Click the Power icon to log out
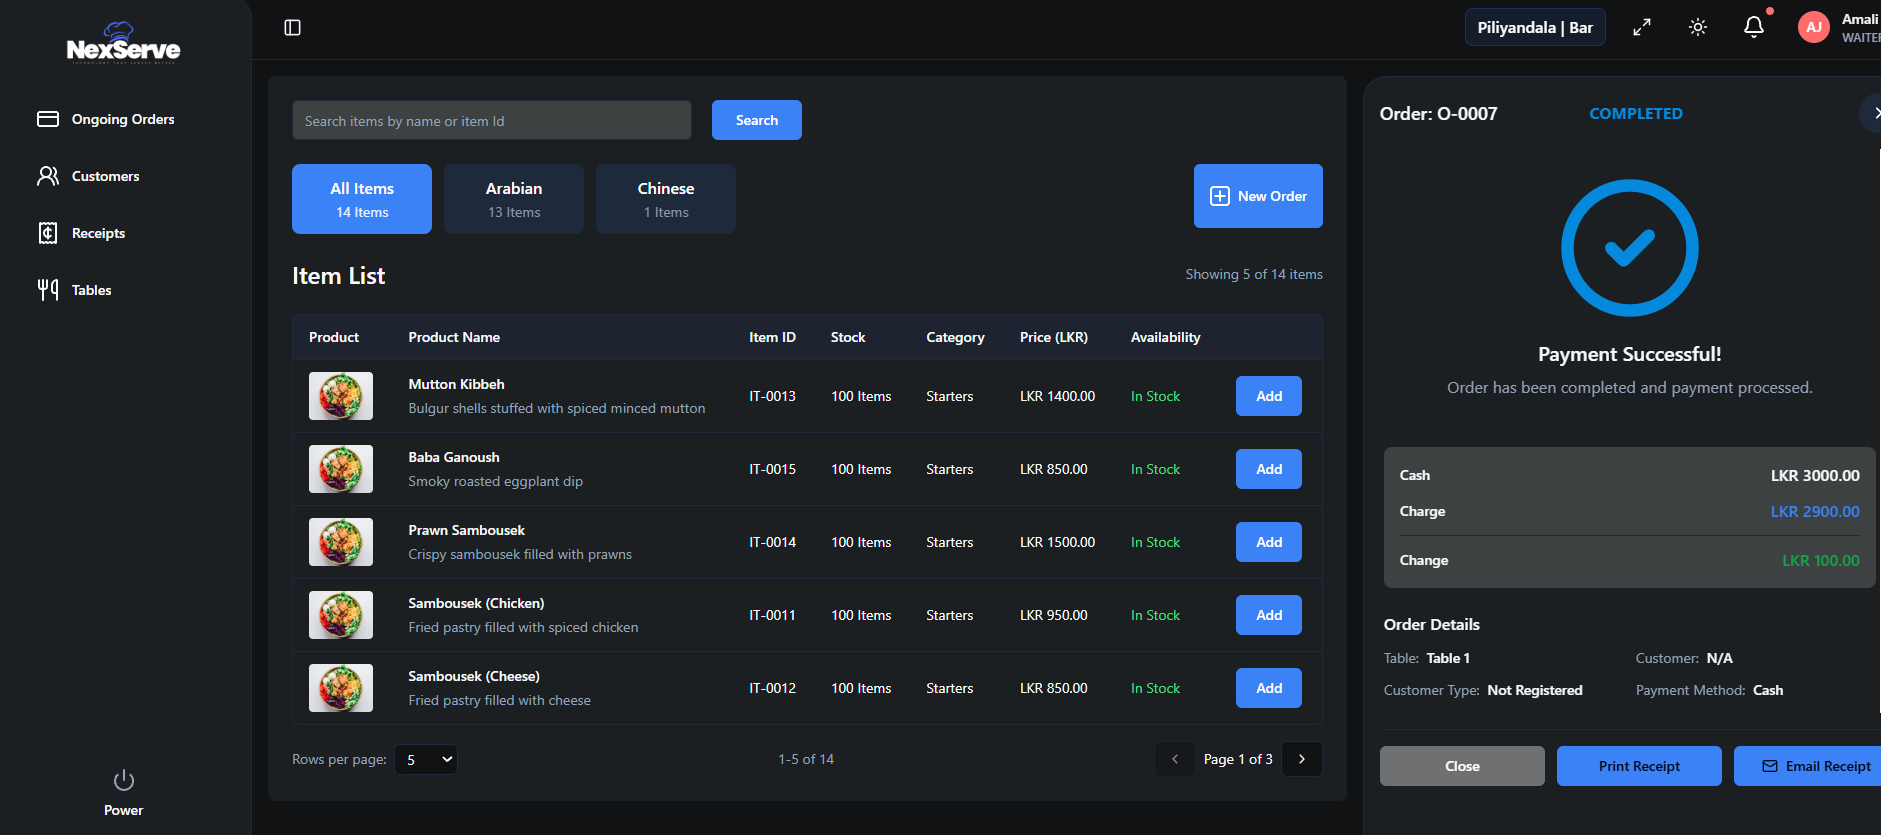This screenshot has height=835, width=1881. coord(123,780)
